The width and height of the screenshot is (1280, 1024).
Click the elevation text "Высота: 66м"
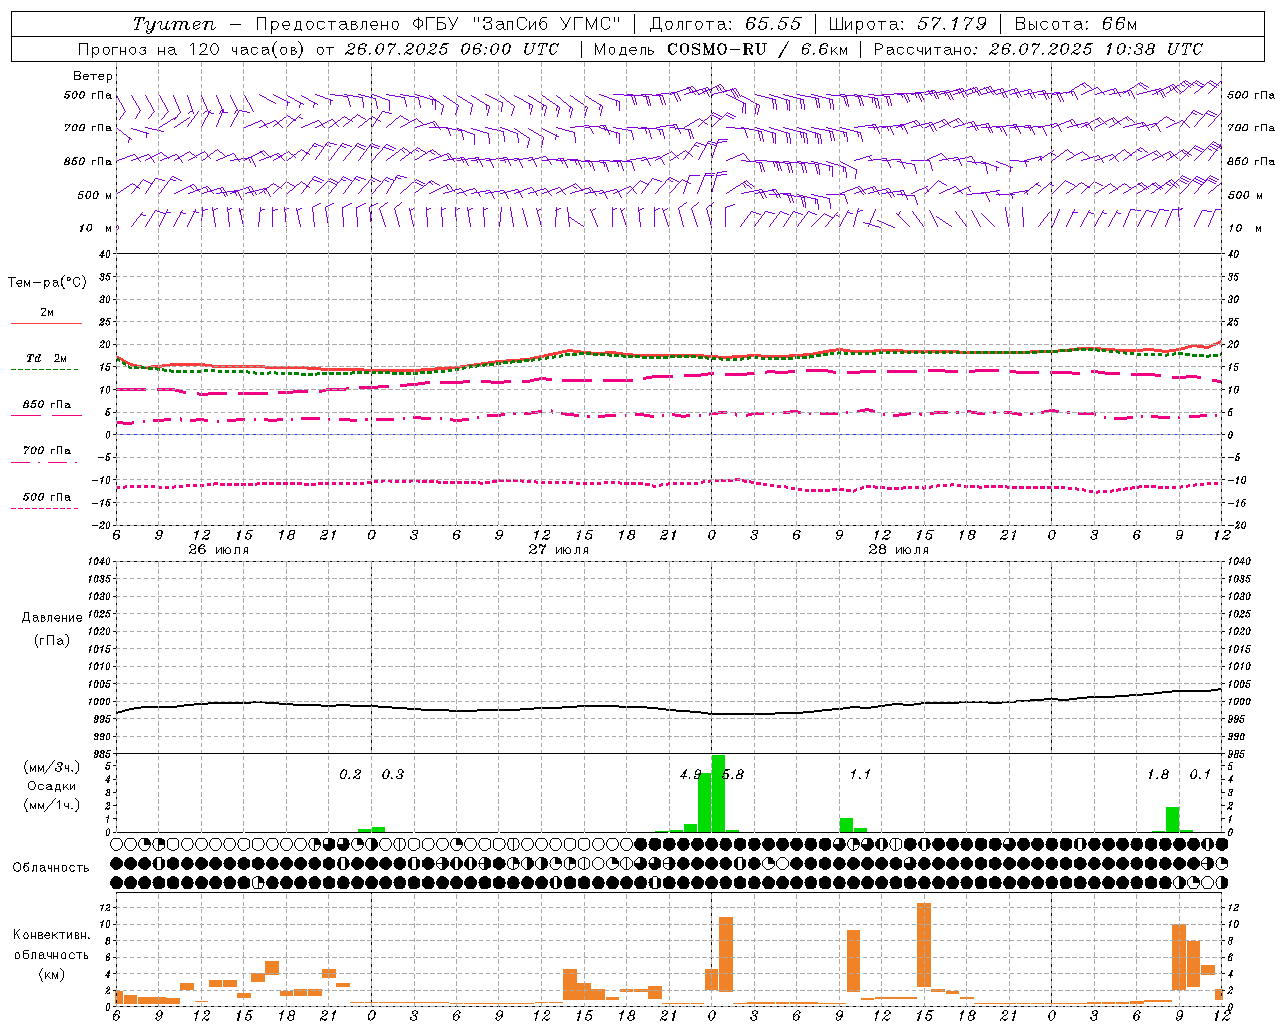[x=1076, y=24]
